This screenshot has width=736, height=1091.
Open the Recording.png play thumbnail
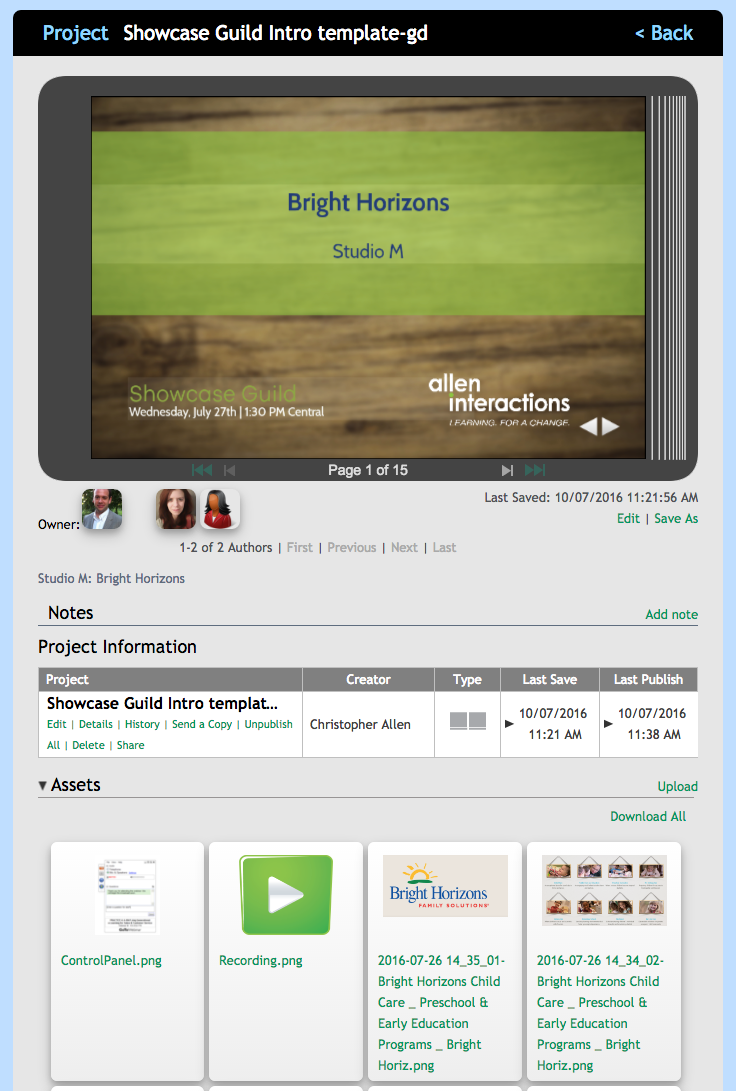tap(286, 895)
